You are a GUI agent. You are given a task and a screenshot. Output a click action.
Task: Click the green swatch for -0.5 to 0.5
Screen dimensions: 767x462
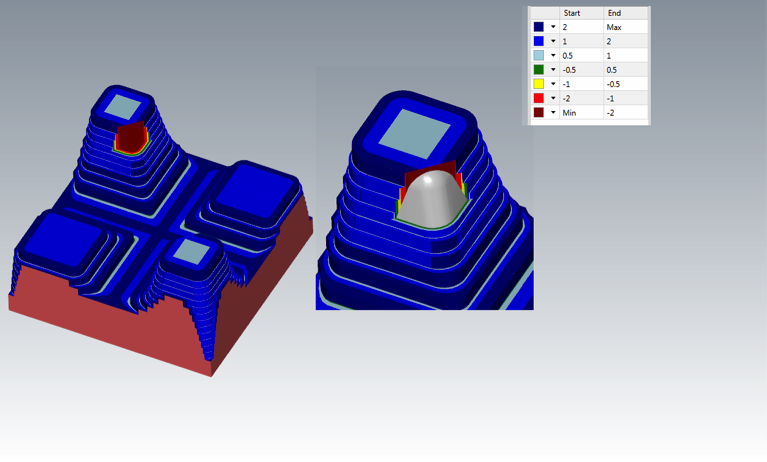[539, 69]
